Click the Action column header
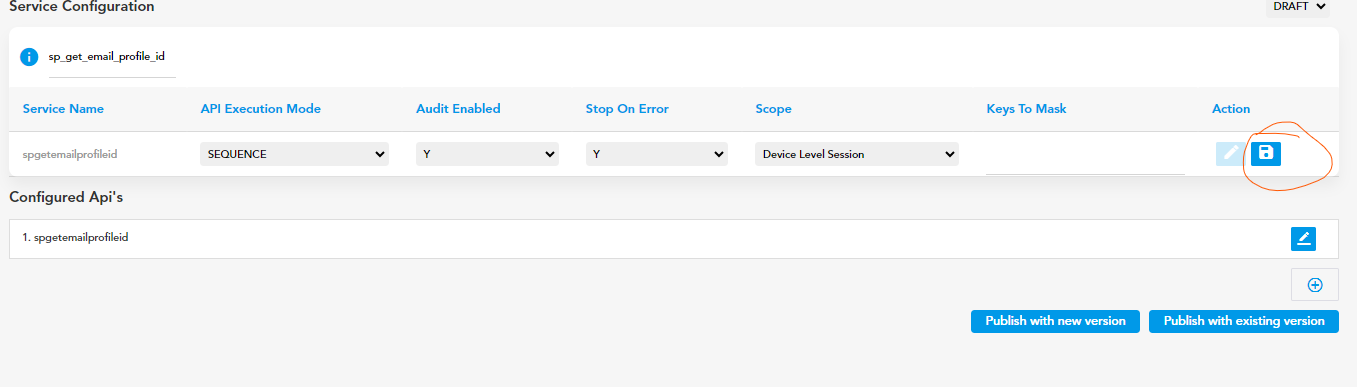The height and width of the screenshot is (387, 1357). (x=1231, y=109)
